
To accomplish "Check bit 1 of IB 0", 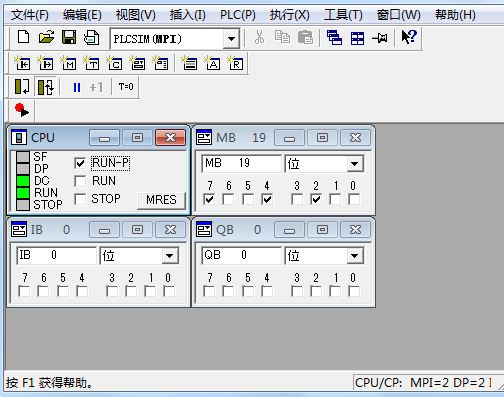I will tap(150, 291).
